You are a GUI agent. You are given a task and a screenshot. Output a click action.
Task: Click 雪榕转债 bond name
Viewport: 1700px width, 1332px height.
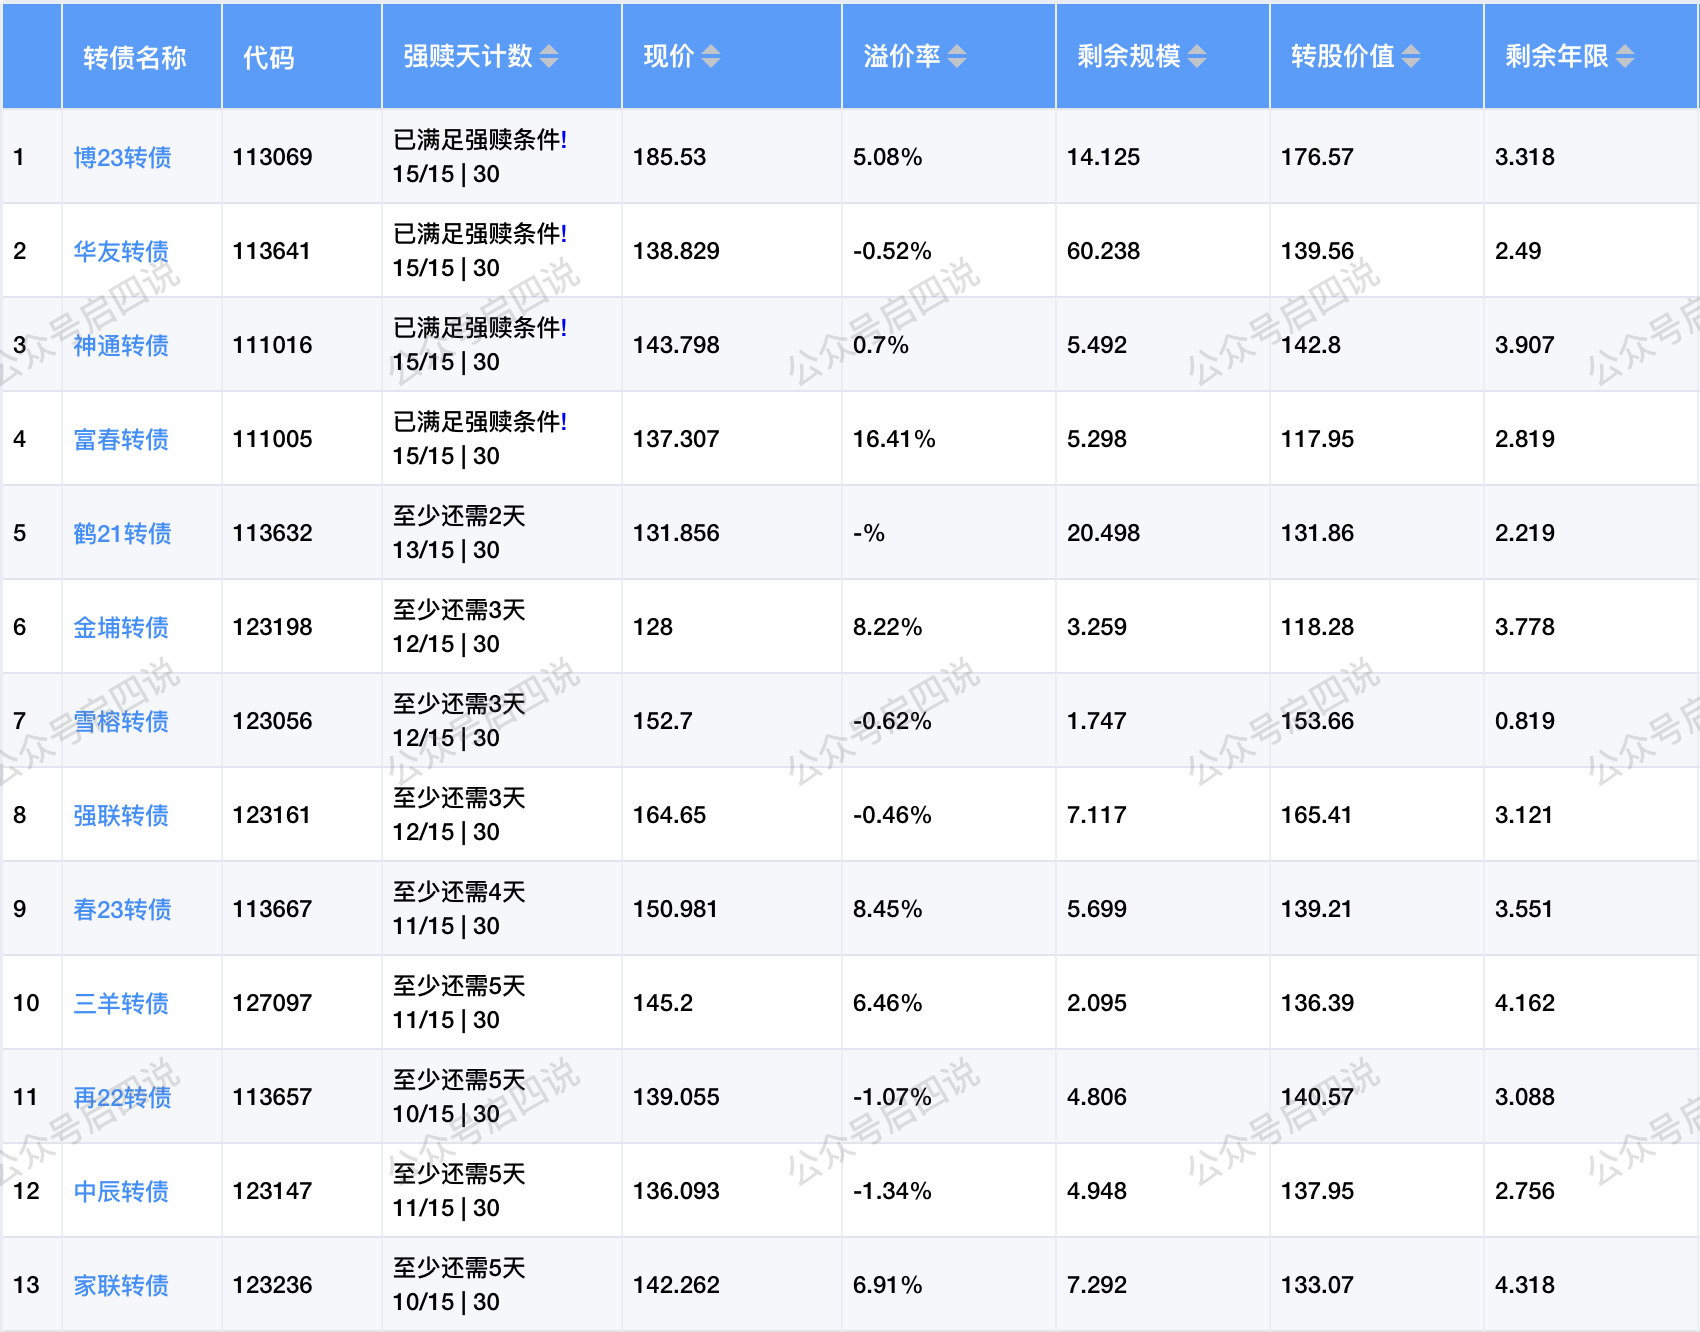point(121,722)
